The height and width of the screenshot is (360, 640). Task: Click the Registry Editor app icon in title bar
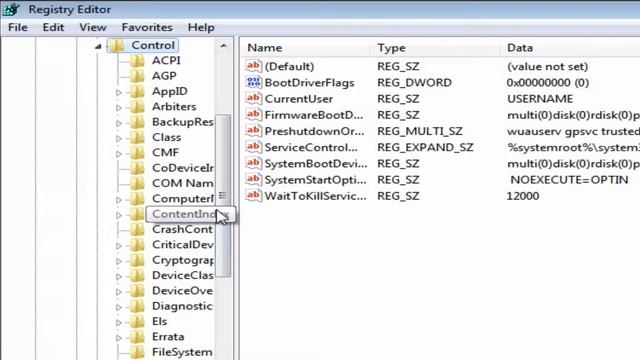point(10,9)
